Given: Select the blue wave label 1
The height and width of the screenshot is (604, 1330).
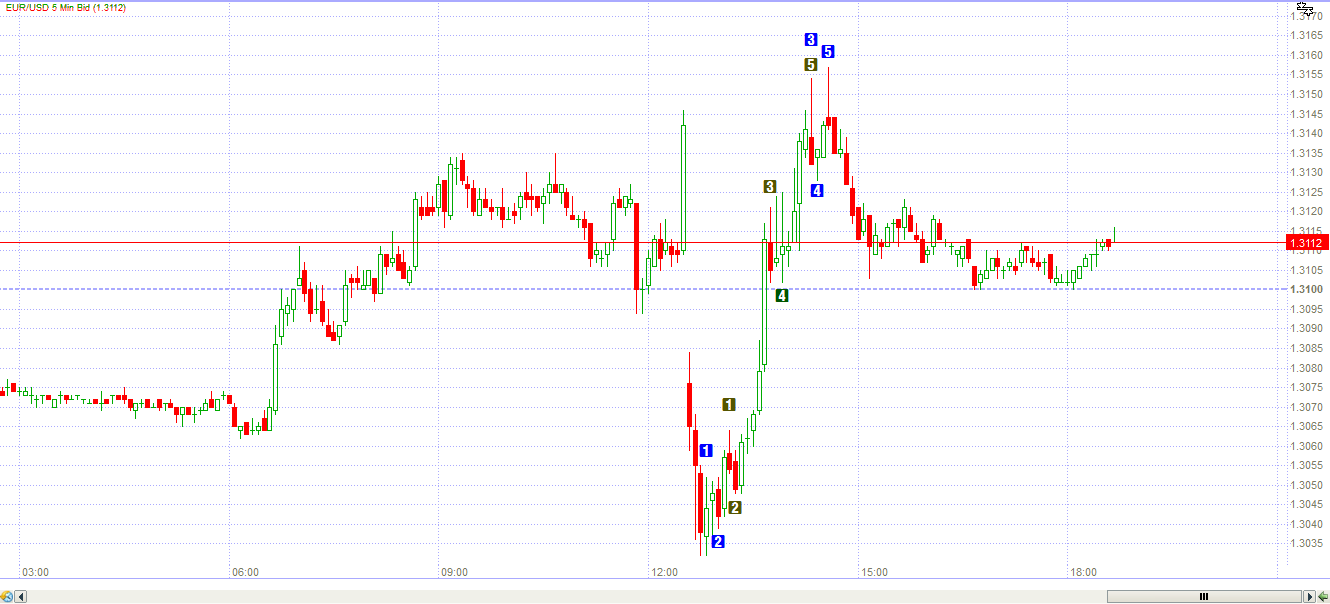Looking at the screenshot, I should tap(706, 451).
